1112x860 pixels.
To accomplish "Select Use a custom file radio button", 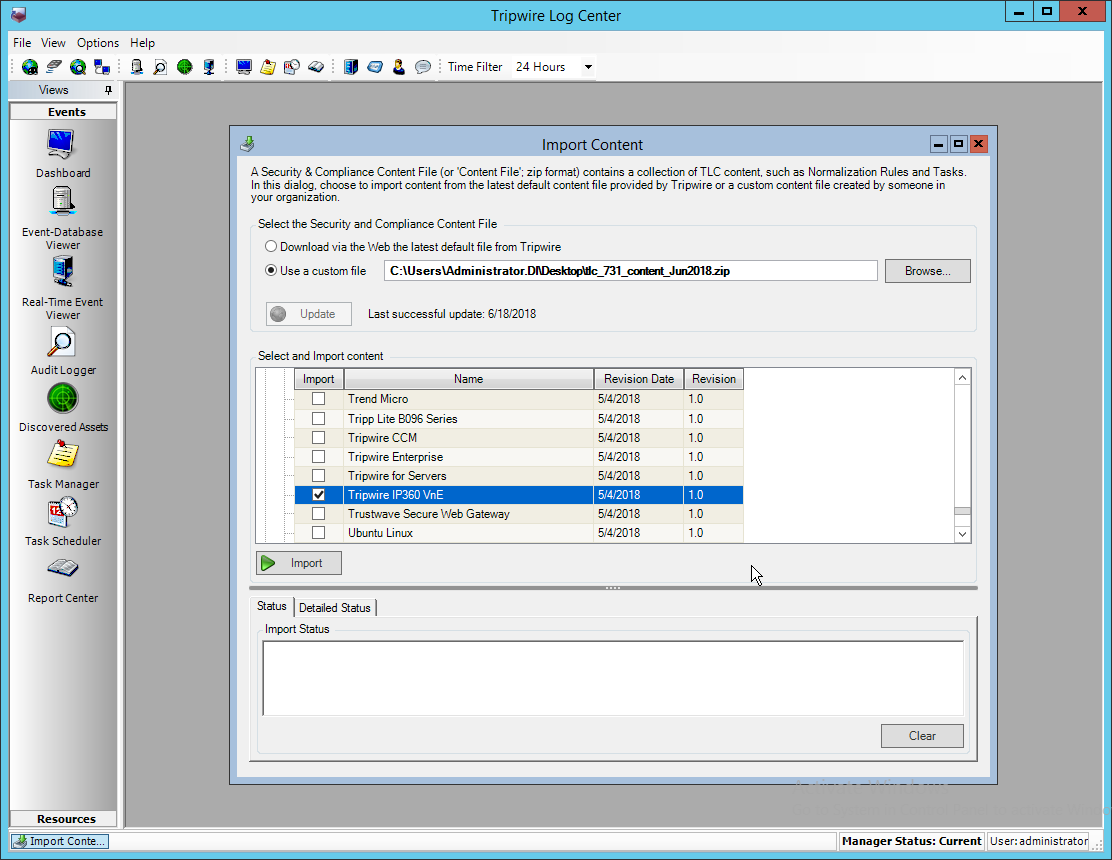I will tap(271, 270).
